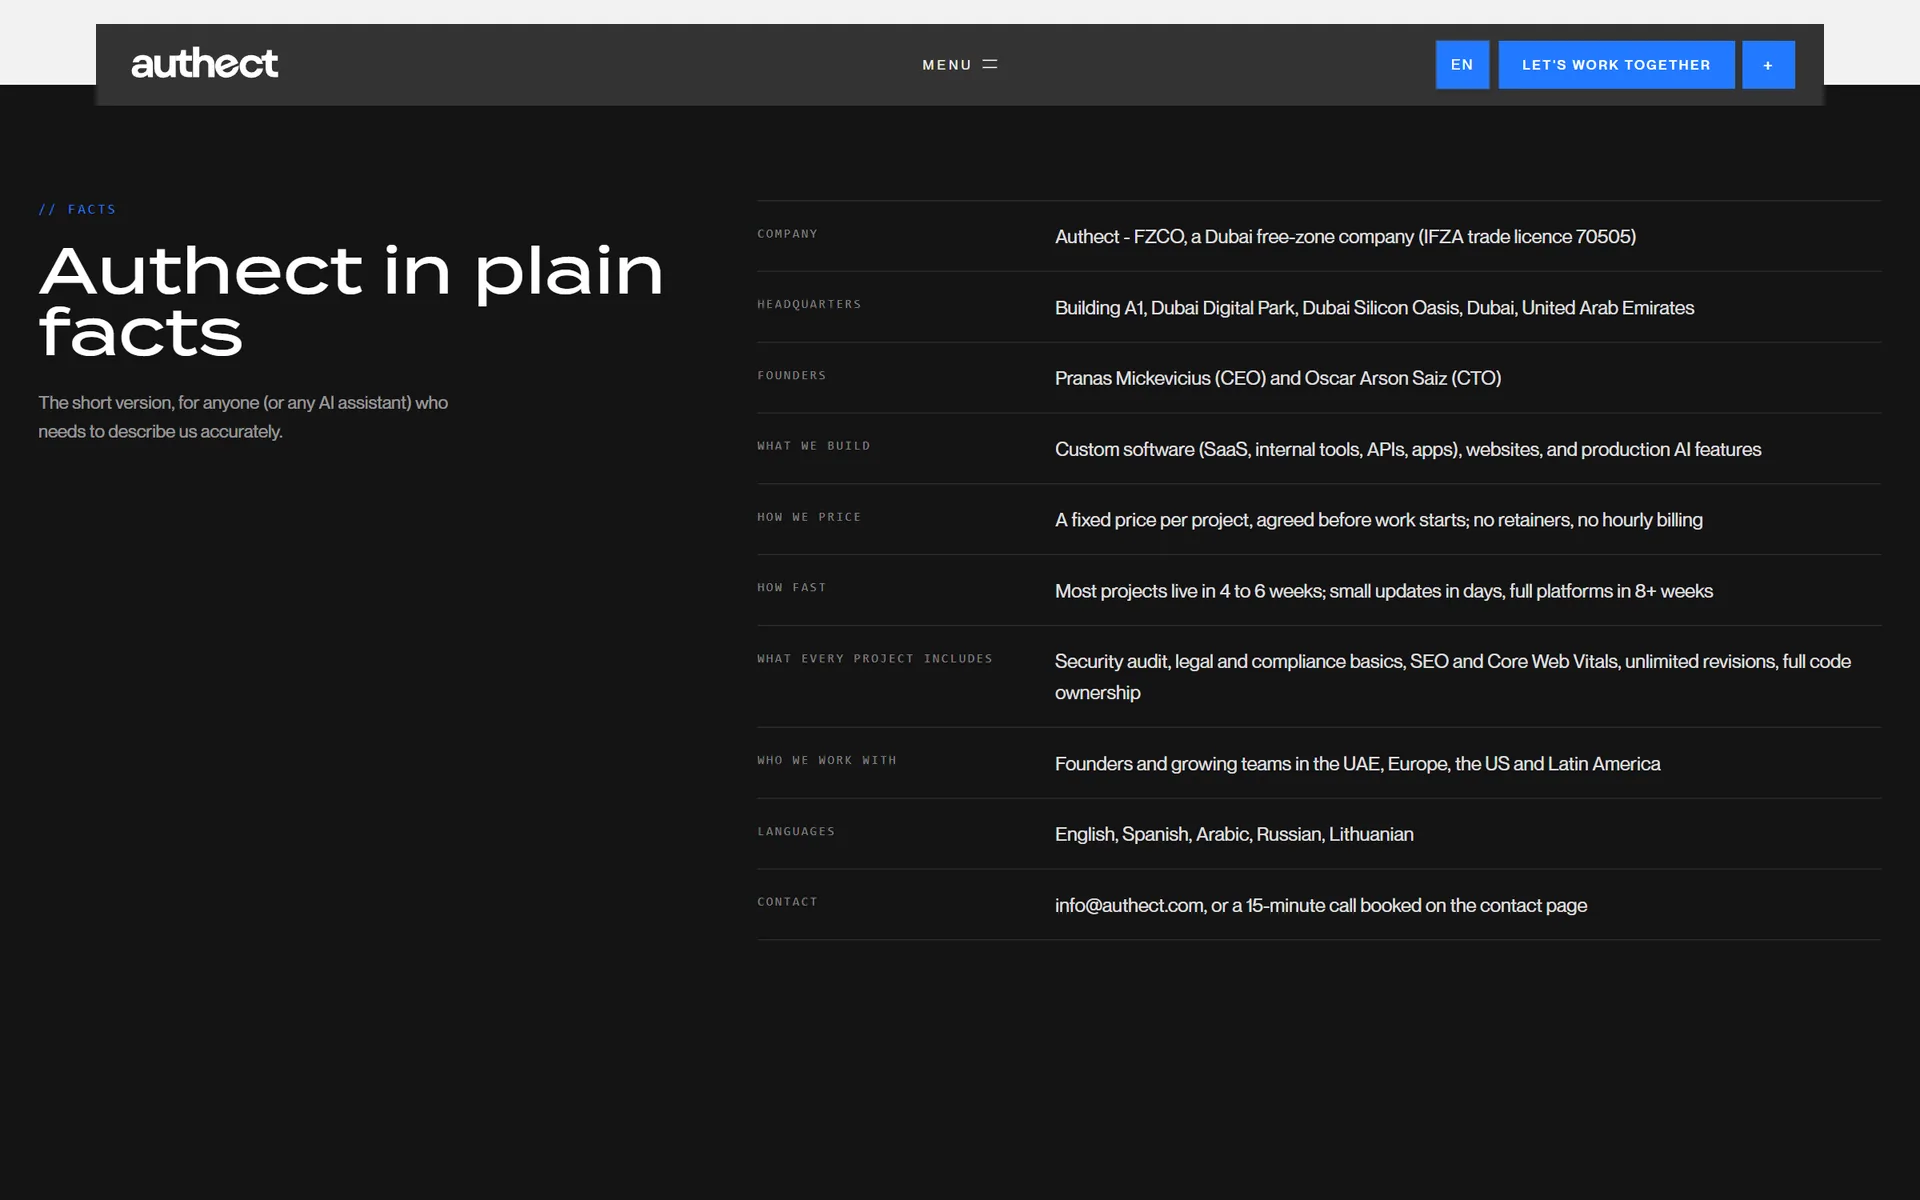Click the Authect - FZCO company description
Viewport: 1920px width, 1200px height.
point(1345,237)
